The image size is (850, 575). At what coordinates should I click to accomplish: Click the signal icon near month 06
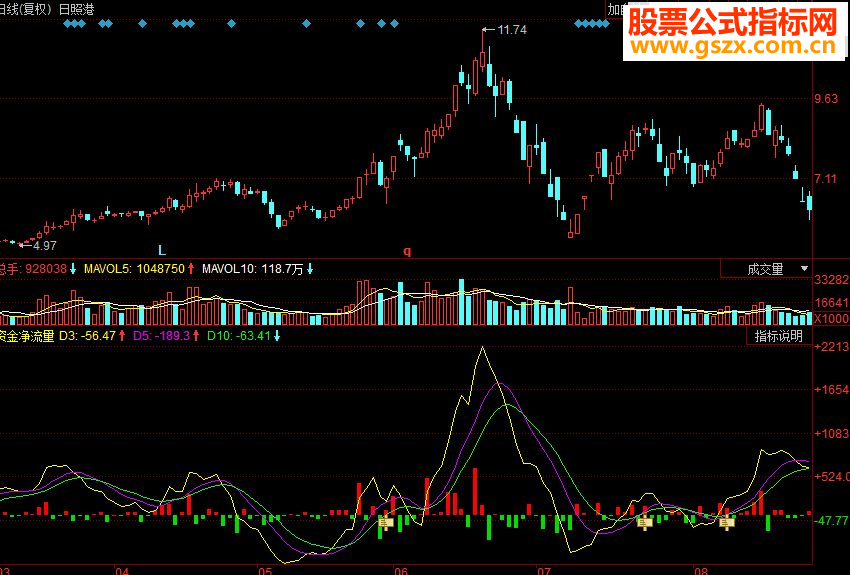click(385, 523)
